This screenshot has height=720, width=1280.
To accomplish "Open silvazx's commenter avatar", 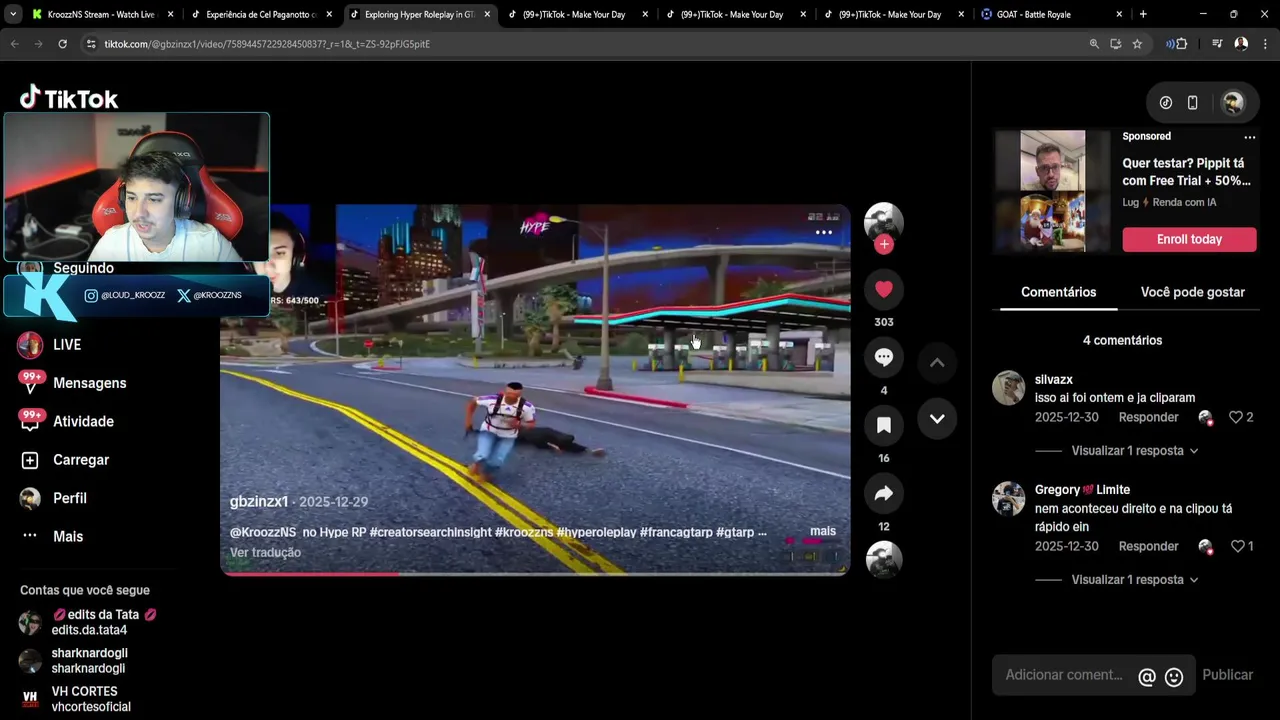I will click(1008, 388).
